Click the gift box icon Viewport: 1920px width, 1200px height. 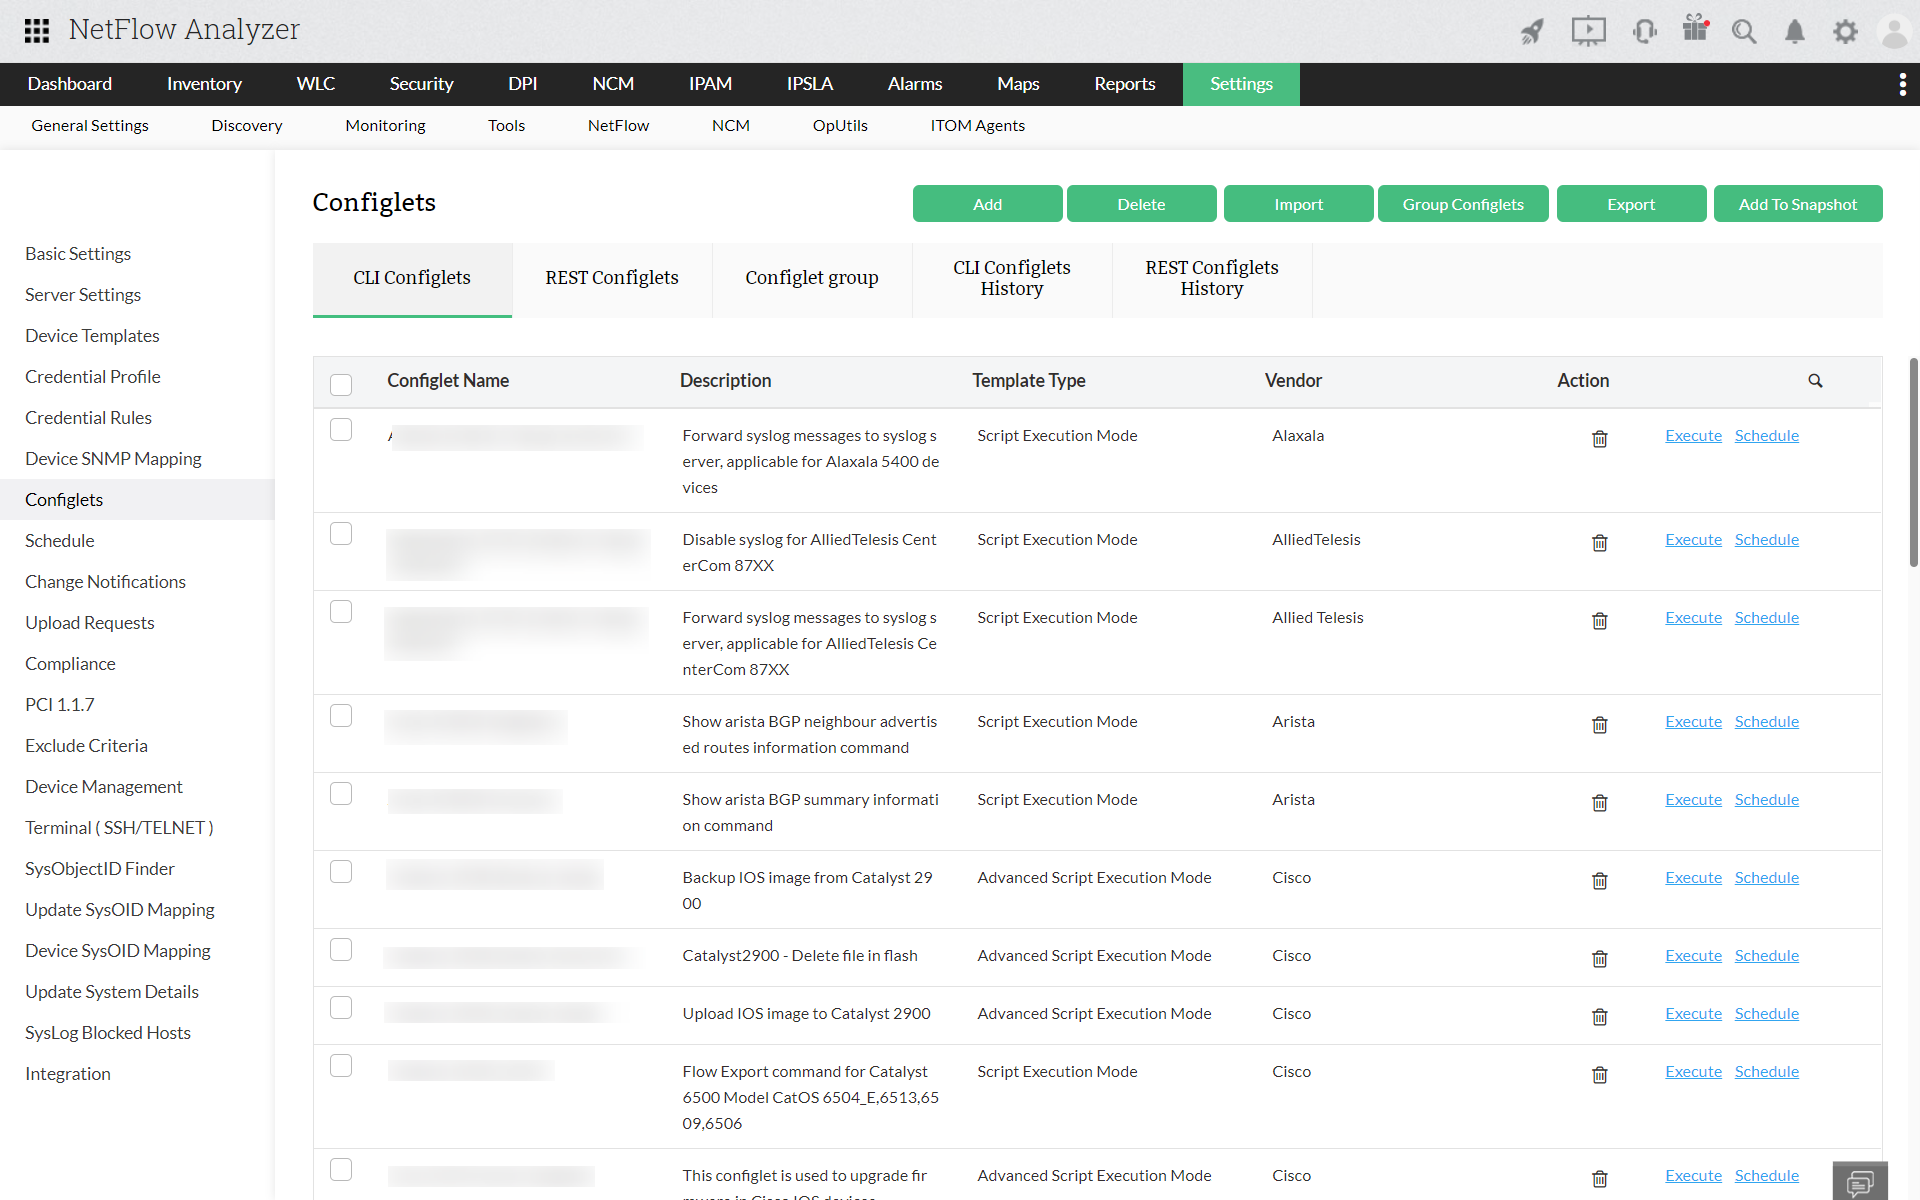(1695, 28)
